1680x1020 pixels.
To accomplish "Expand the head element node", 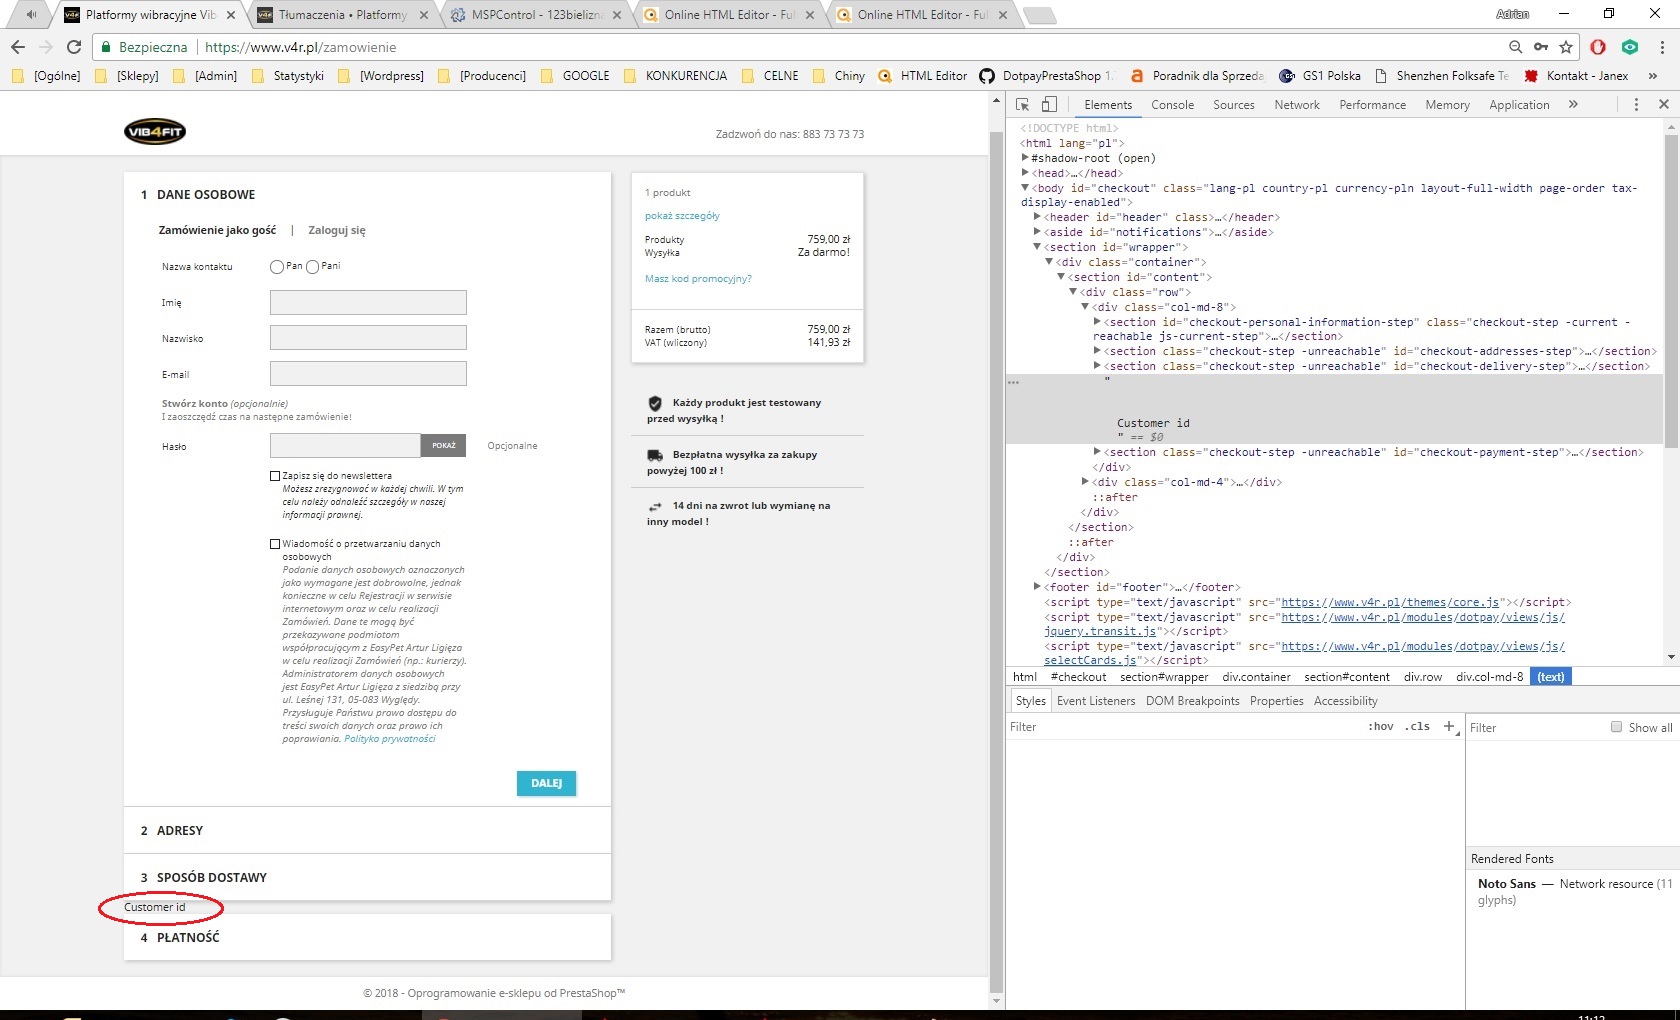I will tap(1026, 173).
